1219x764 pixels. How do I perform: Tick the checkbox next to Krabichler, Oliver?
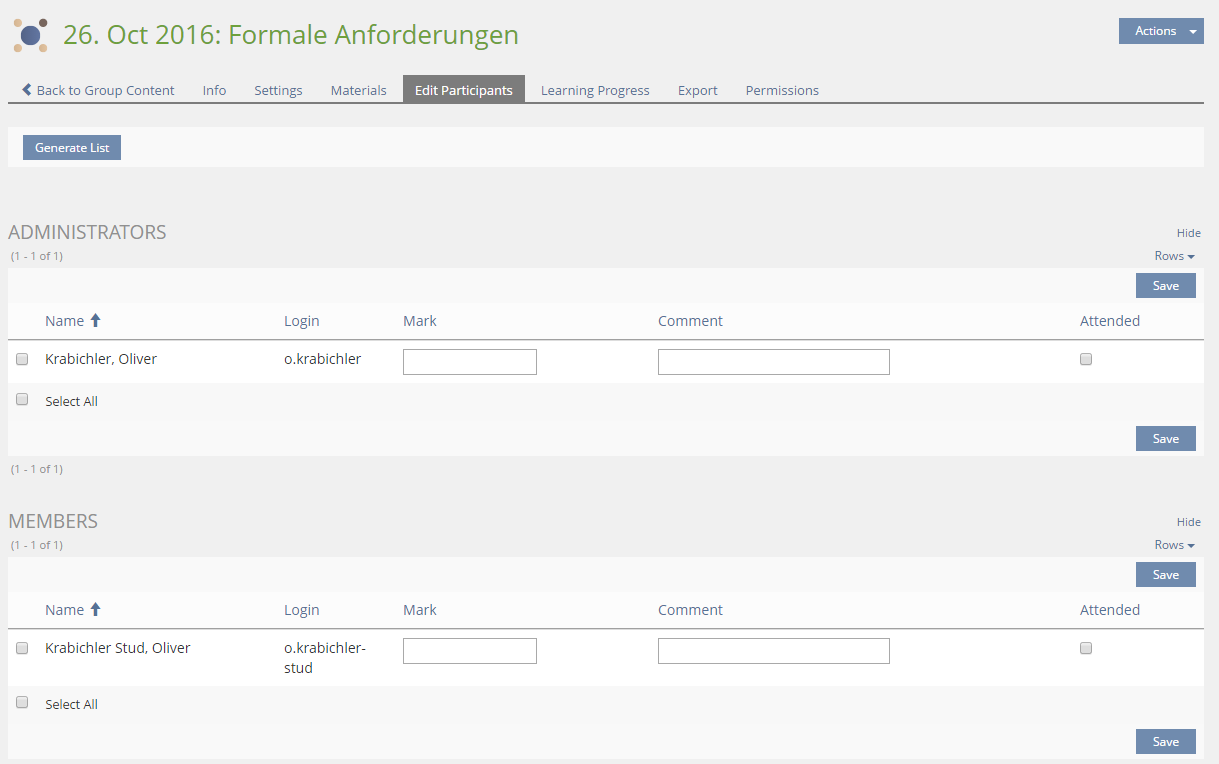(x=22, y=360)
